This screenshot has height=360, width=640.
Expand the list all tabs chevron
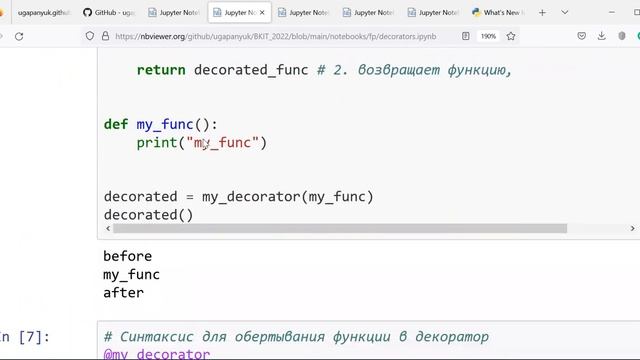(564, 13)
